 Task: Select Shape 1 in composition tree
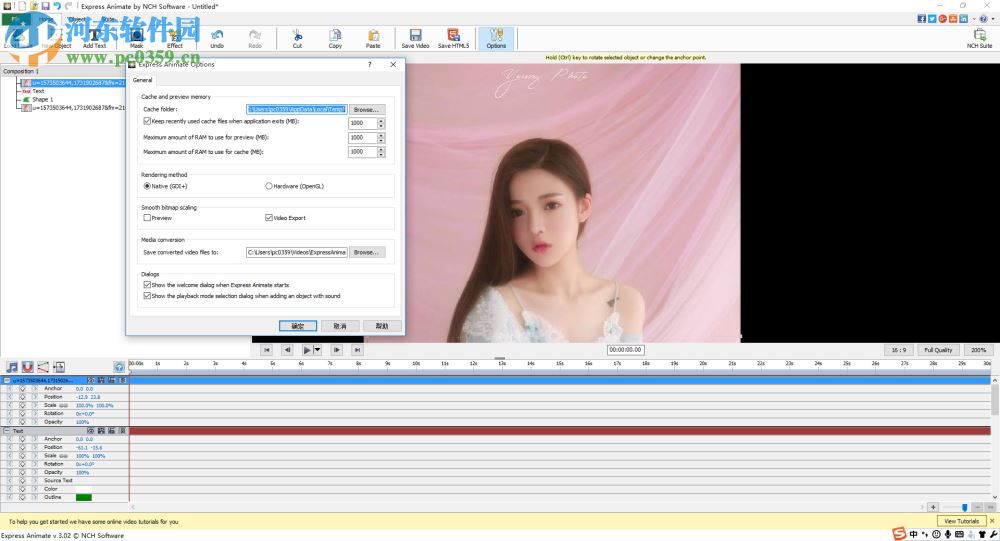tap(43, 100)
